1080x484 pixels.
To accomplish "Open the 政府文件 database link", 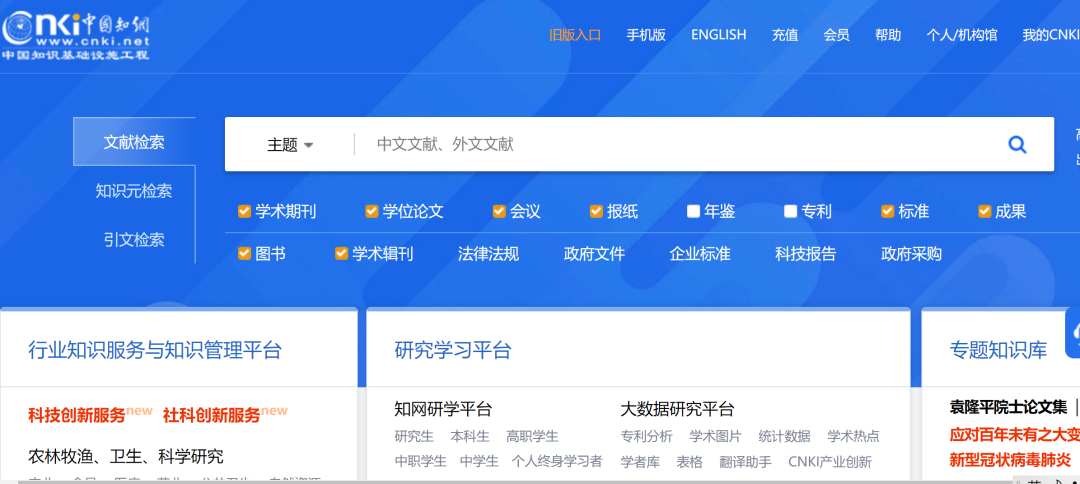I will [594, 254].
